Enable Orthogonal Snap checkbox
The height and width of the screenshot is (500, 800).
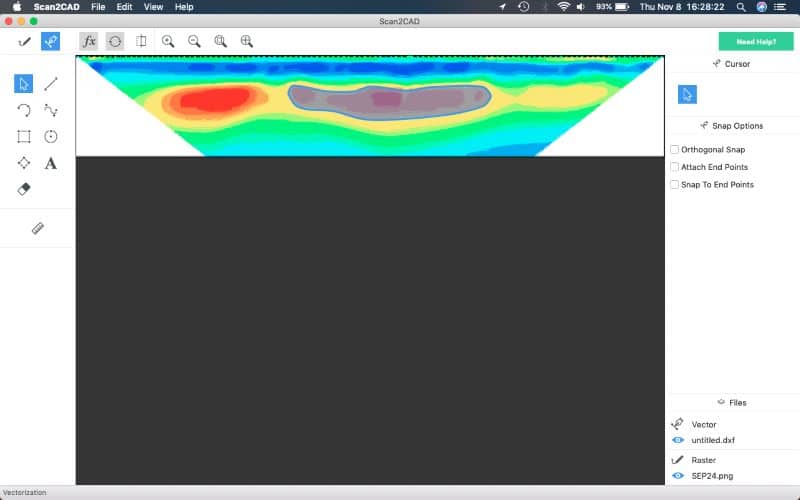(674, 150)
